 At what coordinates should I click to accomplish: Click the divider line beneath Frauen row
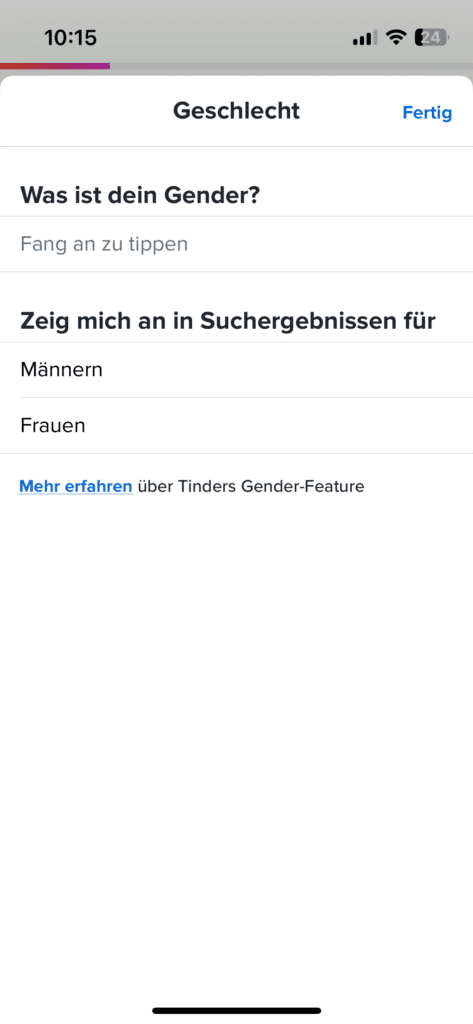pos(236,453)
